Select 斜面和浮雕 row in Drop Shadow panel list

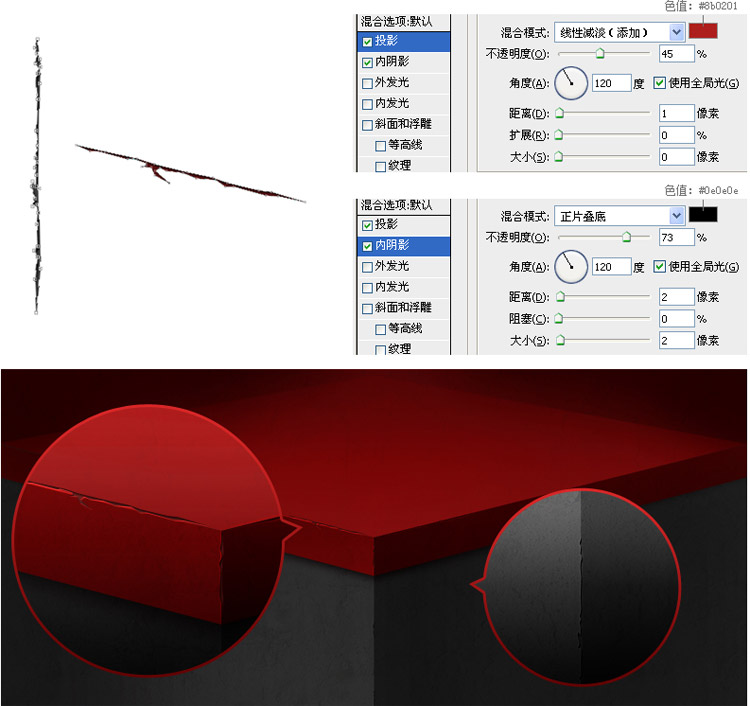pos(404,124)
